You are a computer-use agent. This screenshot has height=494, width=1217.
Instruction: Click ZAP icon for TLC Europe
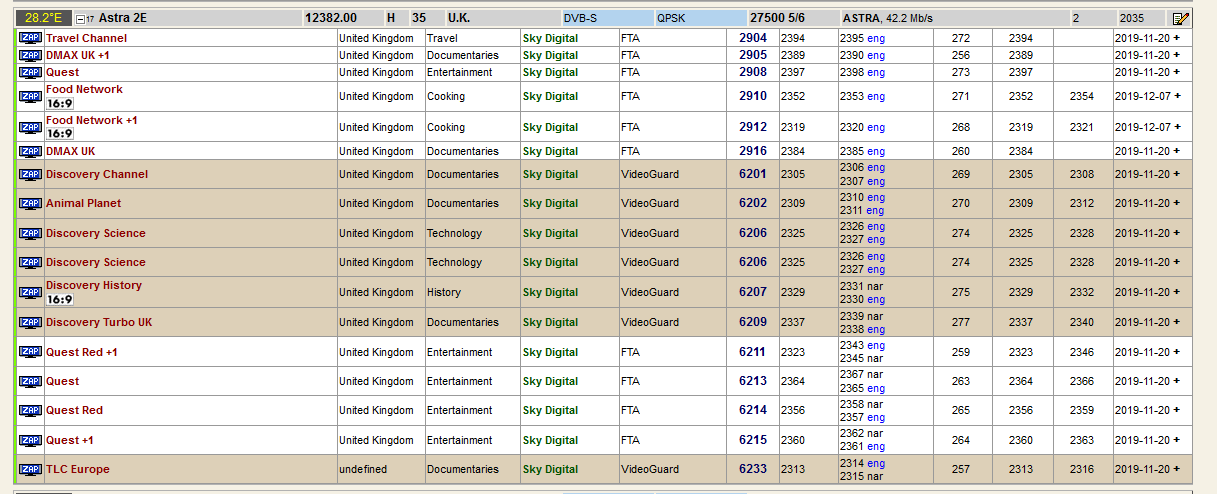[x=30, y=470]
